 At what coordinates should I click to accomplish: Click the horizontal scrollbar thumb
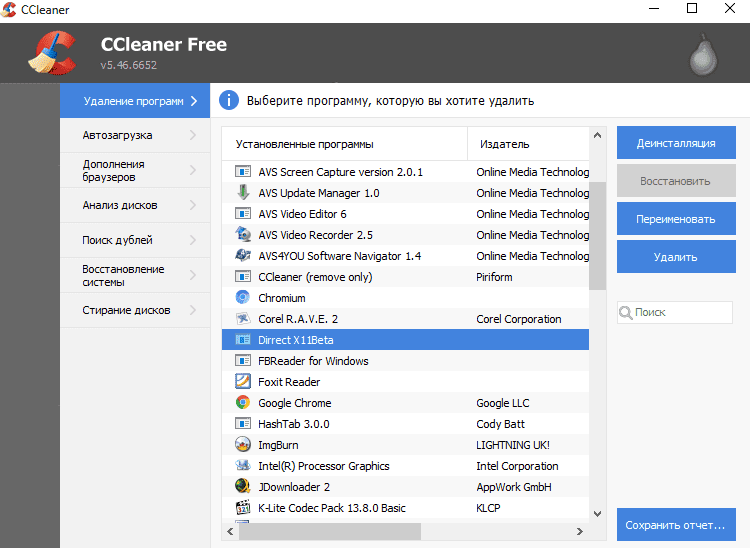(x=330, y=531)
